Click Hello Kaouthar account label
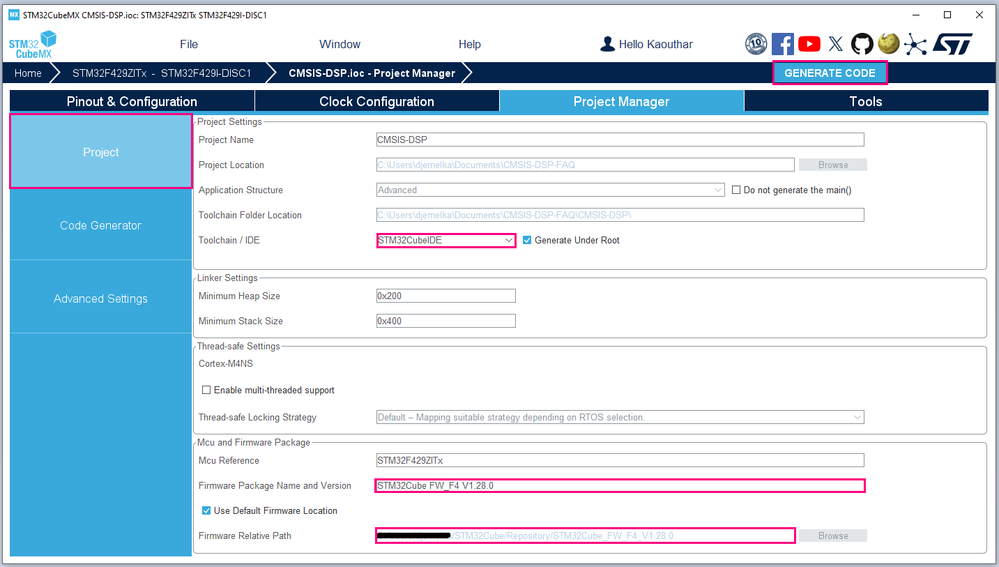The height and width of the screenshot is (567, 999). pyautogui.click(x=656, y=44)
